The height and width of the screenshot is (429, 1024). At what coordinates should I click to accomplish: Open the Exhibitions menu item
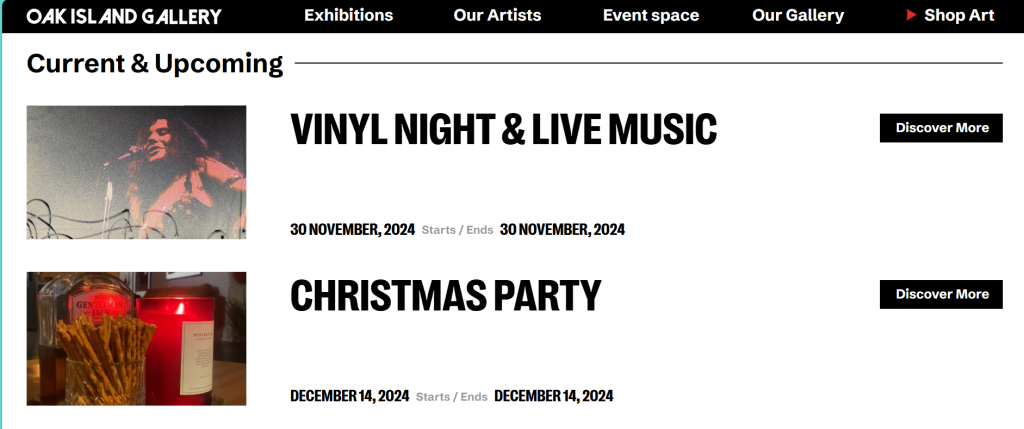[x=348, y=16]
